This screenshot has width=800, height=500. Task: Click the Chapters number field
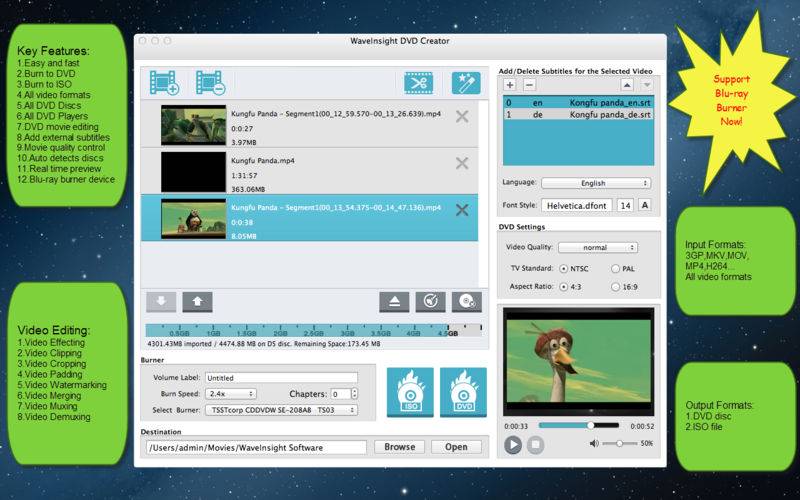pyautogui.click(x=340, y=394)
